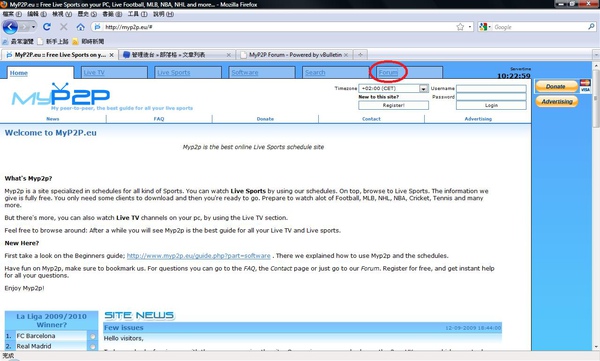Go back with the Firefox back arrow

coord(10,27)
